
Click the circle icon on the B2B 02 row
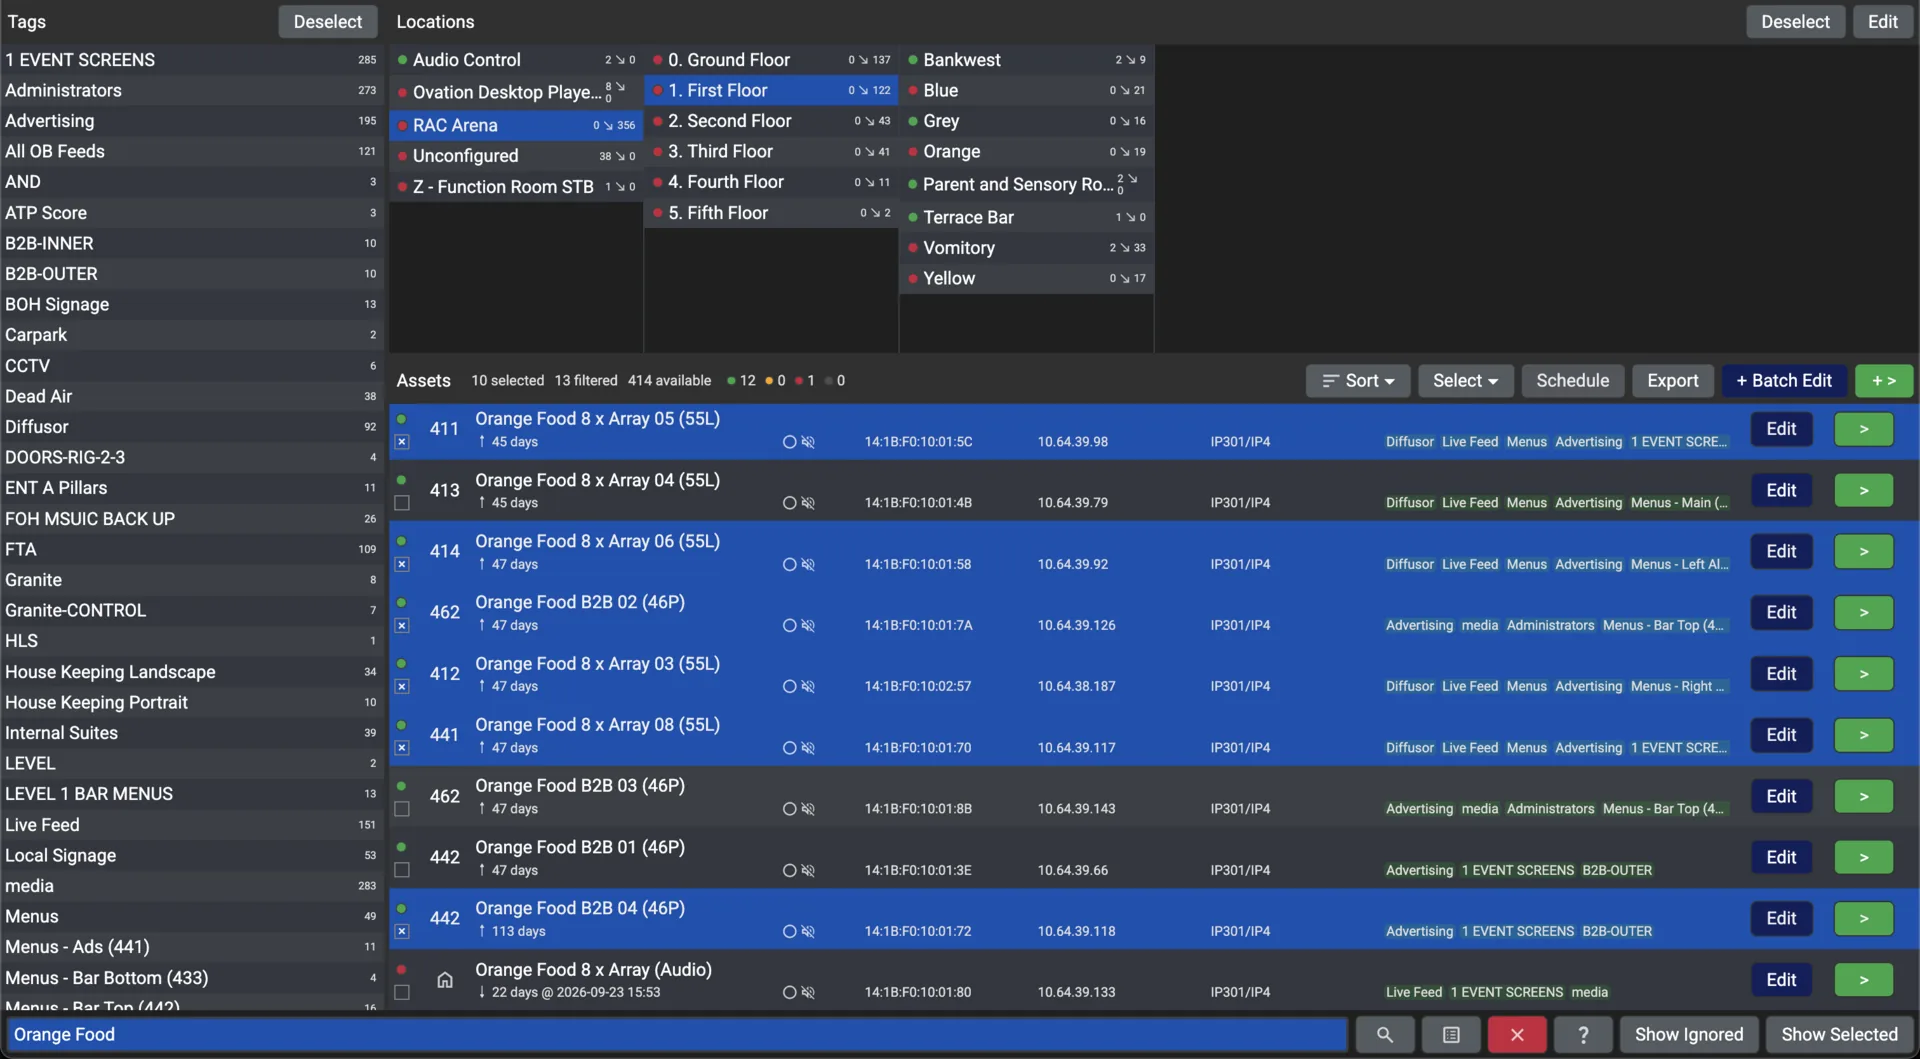tap(789, 626)
